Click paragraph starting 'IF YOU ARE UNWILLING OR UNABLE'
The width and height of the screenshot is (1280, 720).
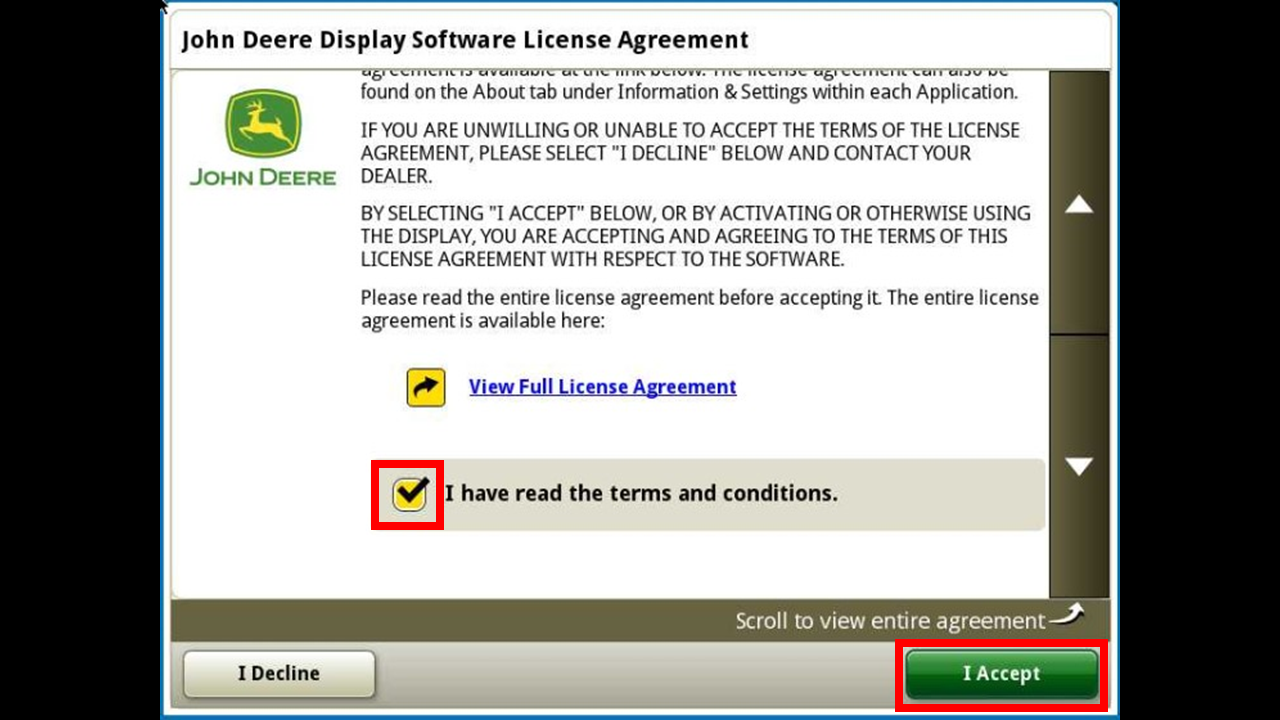pos(690,153)
